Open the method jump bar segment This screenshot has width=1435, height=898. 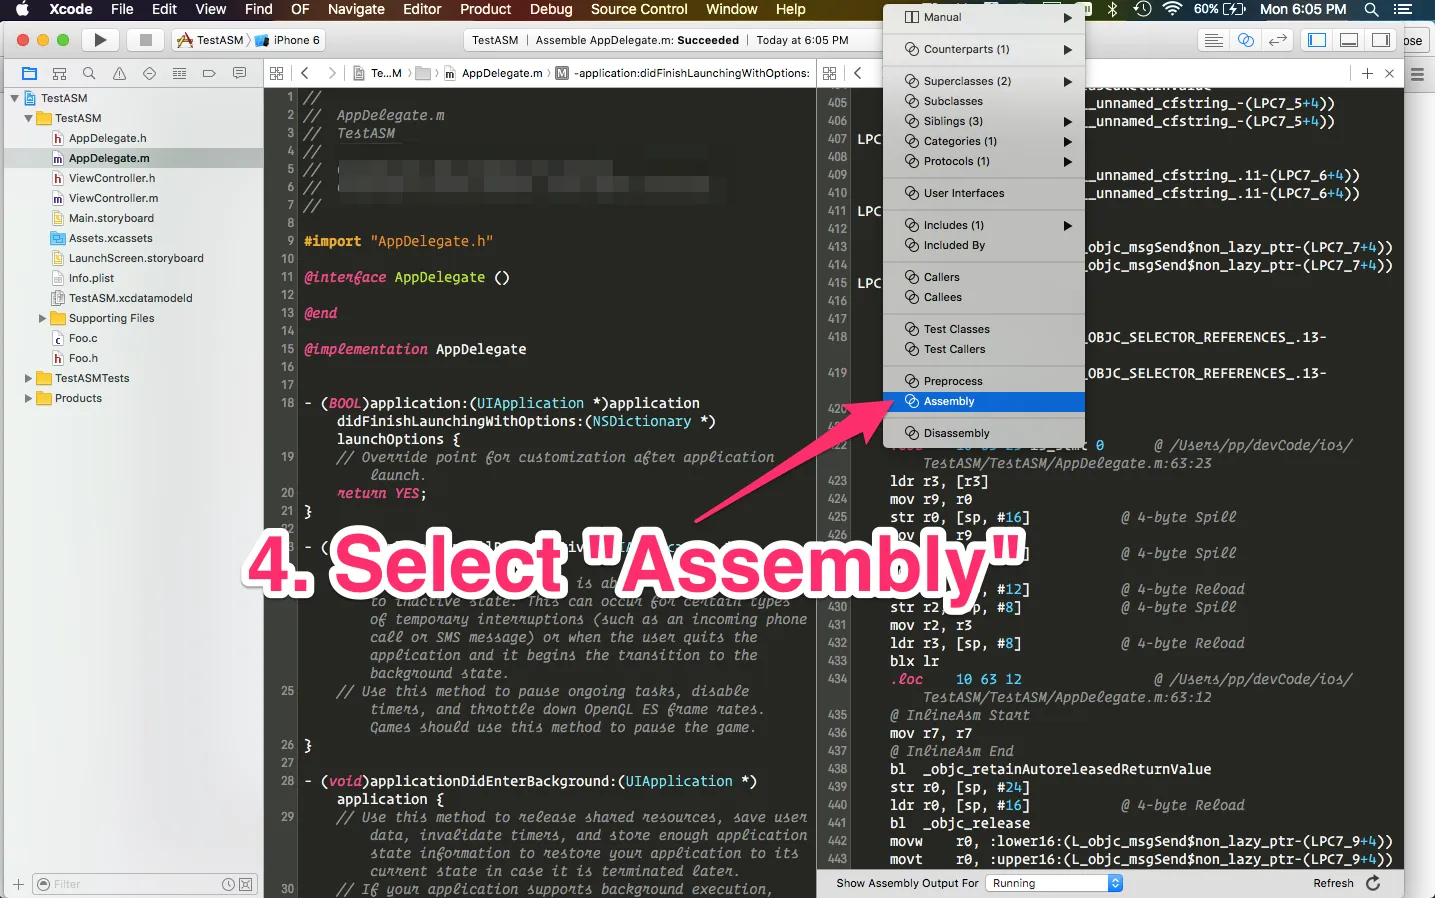tap(683, 73)
